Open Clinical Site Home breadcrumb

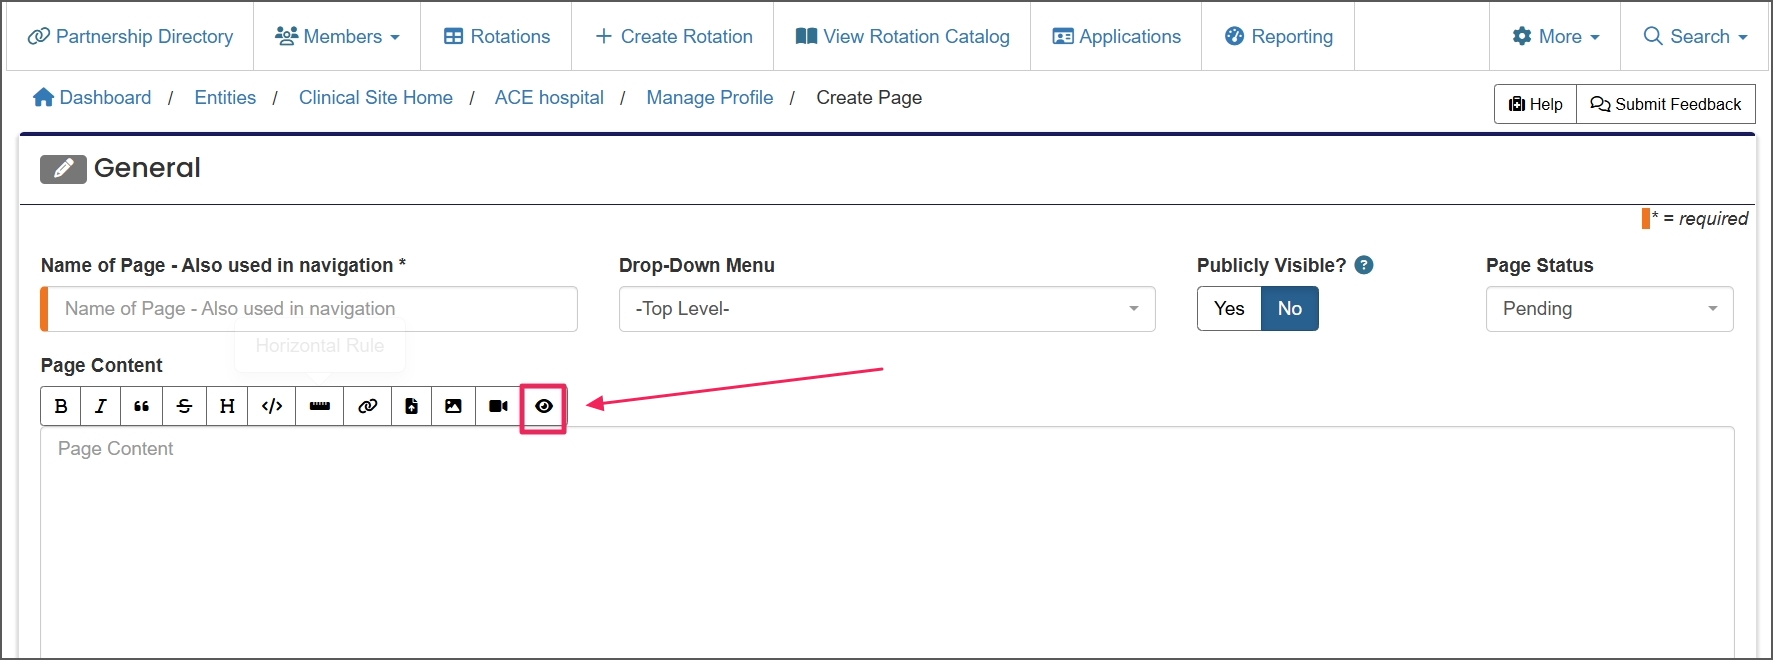(376, 97)
